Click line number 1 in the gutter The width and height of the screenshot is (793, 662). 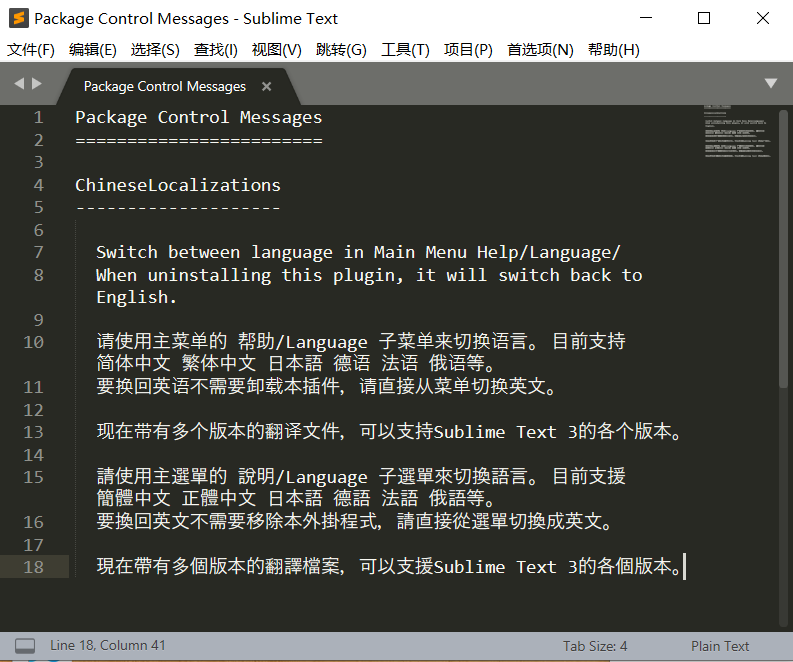coord(38,118)
